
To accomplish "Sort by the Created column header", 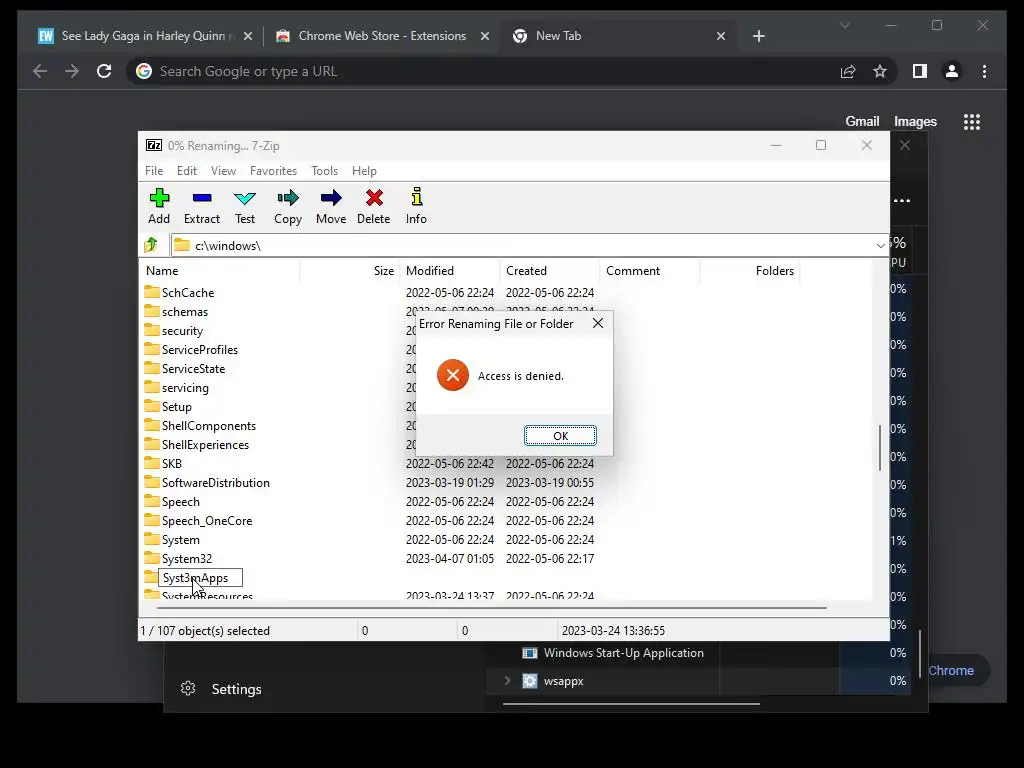I will click(550, 270).
